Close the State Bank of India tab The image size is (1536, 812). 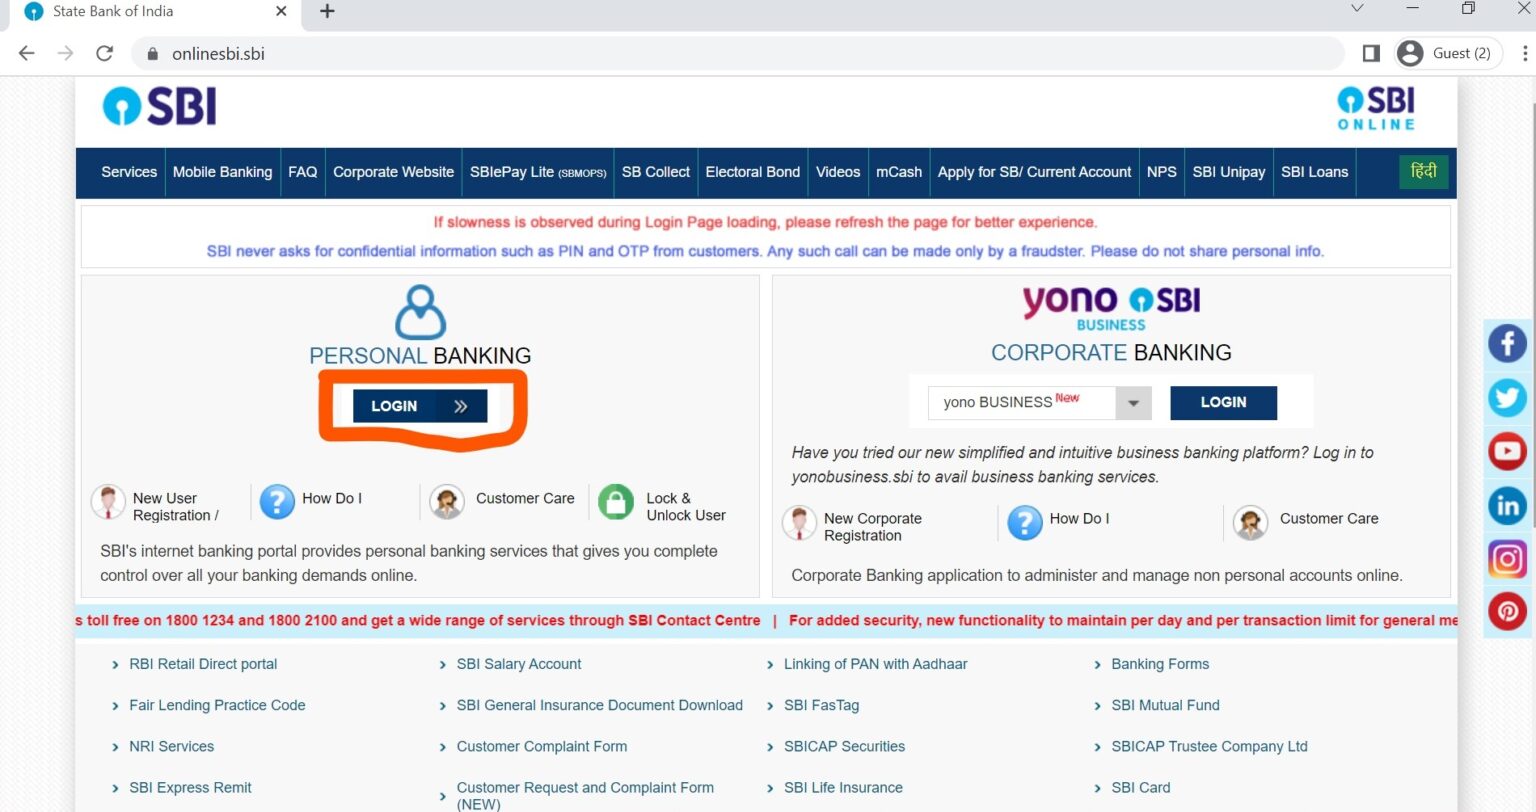281,11
